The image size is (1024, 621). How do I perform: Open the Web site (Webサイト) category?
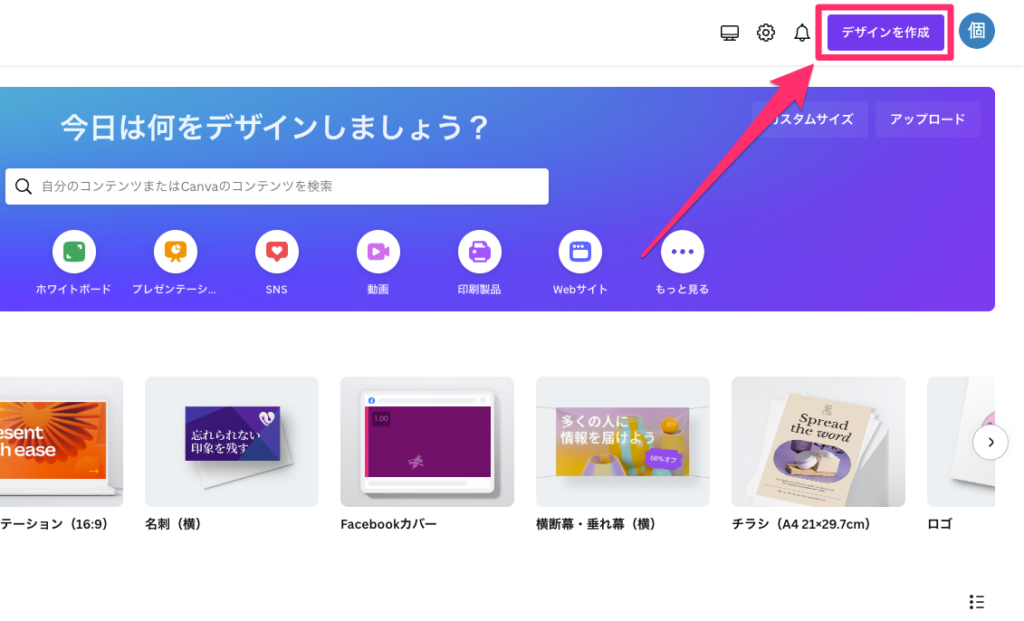pyautogui.click(x=580, y=252)
